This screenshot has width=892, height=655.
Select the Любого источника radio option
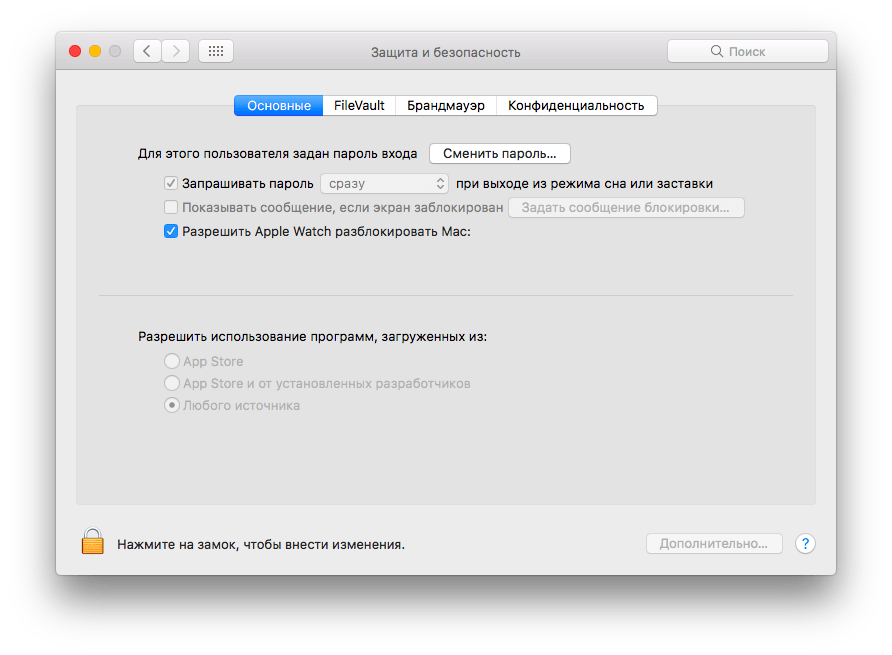(172, 405)
